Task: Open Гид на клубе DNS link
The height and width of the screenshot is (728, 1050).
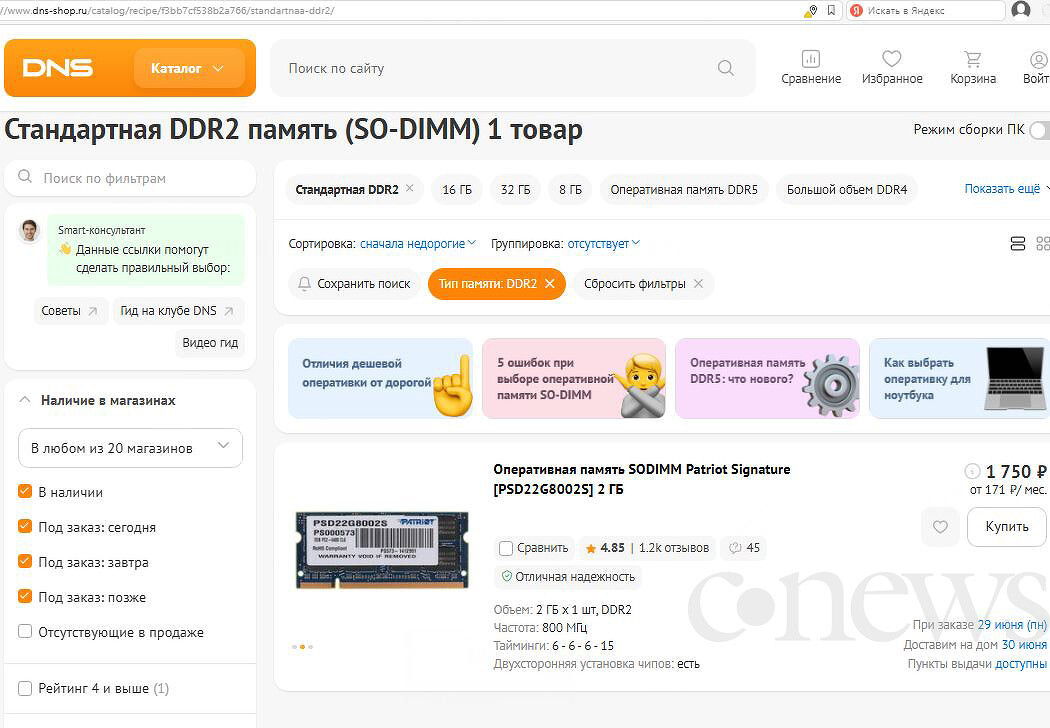Action: click(x=177, y=311)
